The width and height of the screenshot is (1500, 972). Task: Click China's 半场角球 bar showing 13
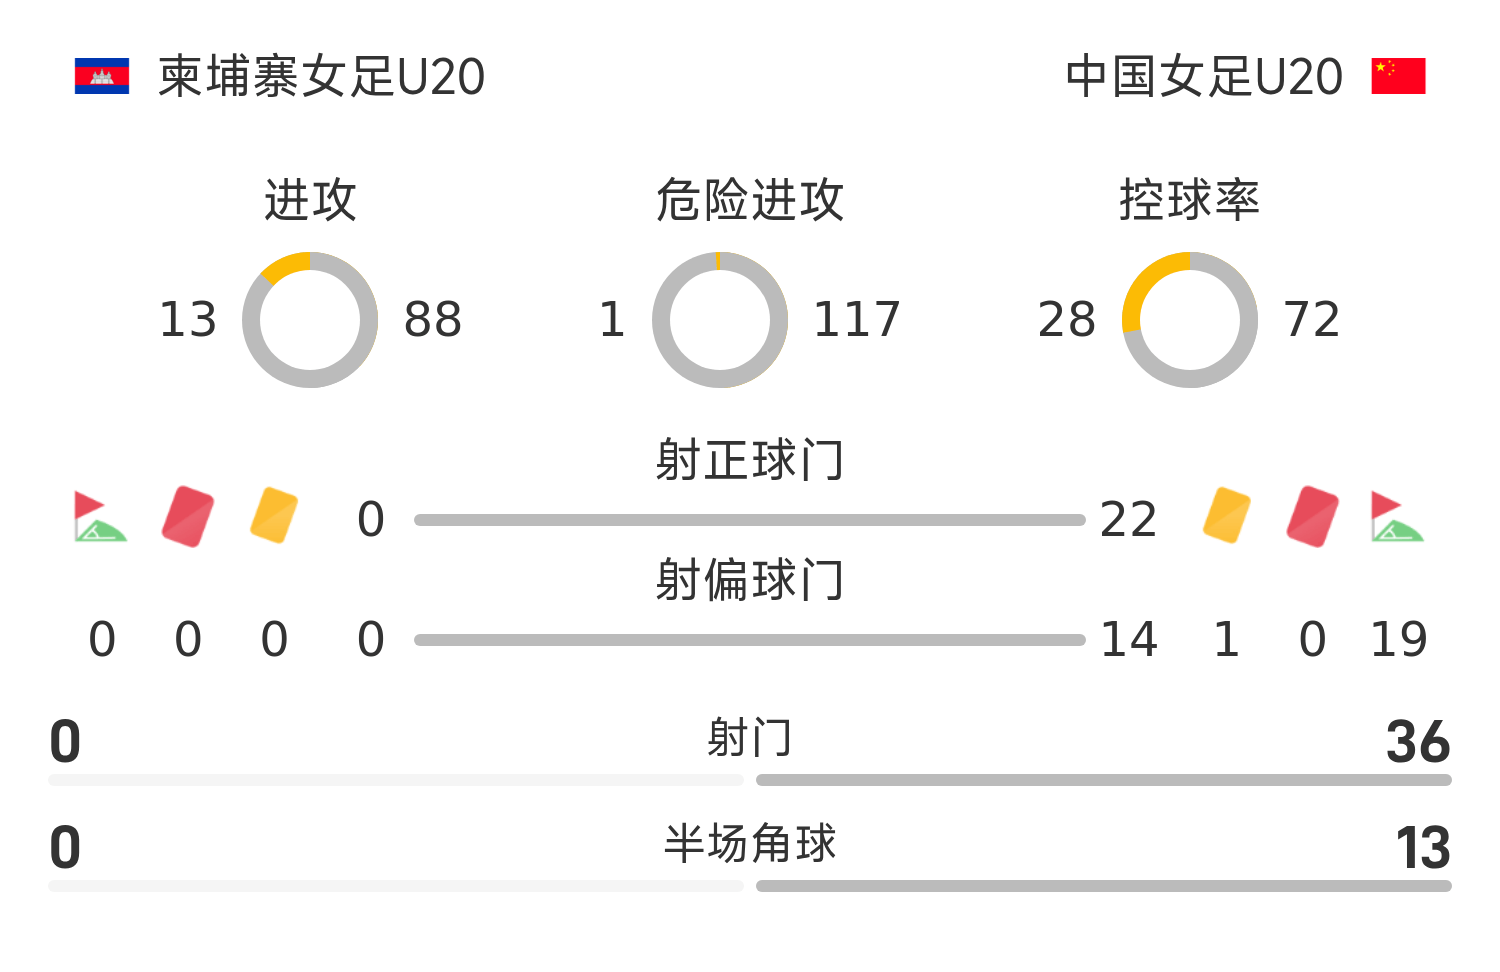(x=1104, y=886)
